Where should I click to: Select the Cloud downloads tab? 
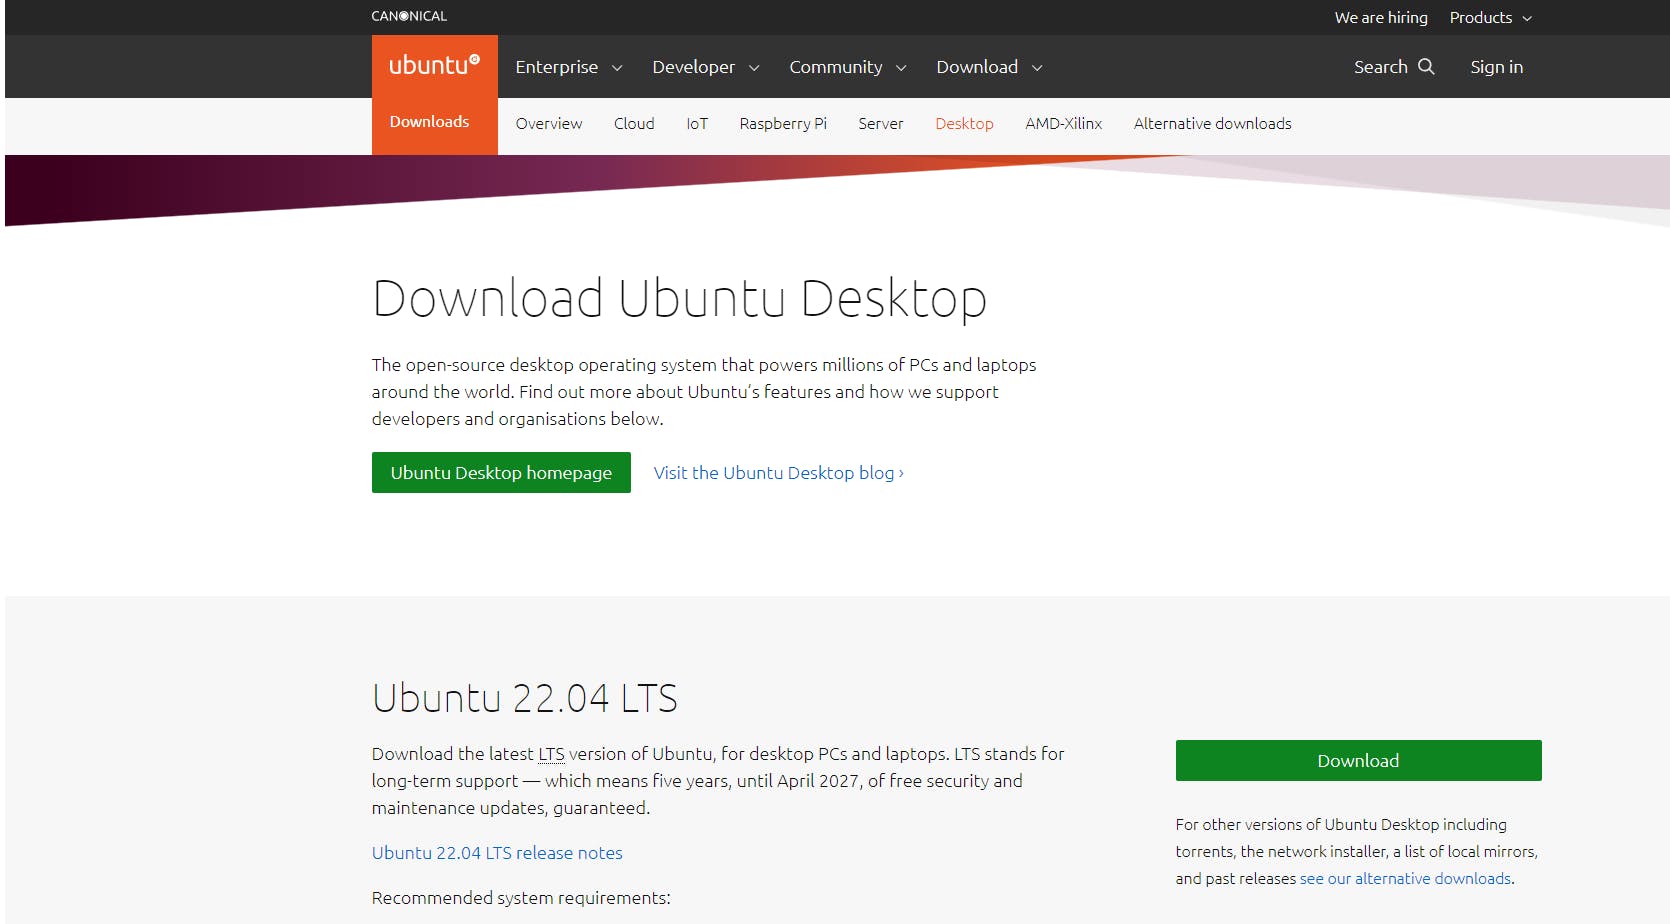[x=634, y=124]
